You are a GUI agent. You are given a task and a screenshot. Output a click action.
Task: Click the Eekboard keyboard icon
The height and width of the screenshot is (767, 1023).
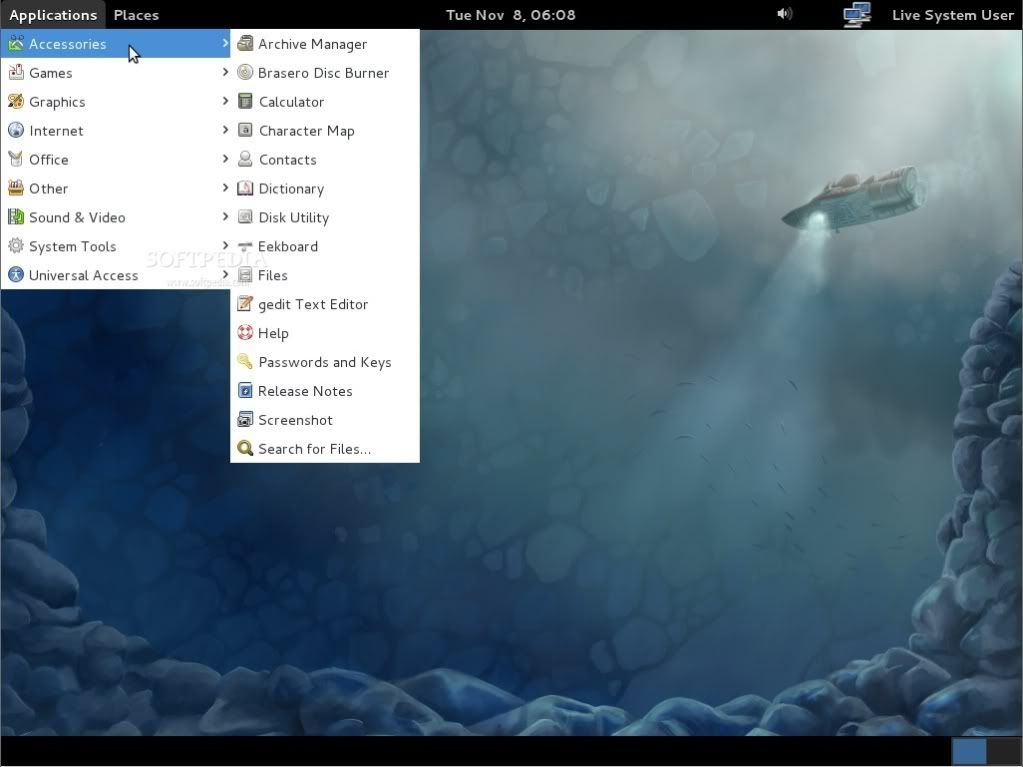tap(245, 246)
